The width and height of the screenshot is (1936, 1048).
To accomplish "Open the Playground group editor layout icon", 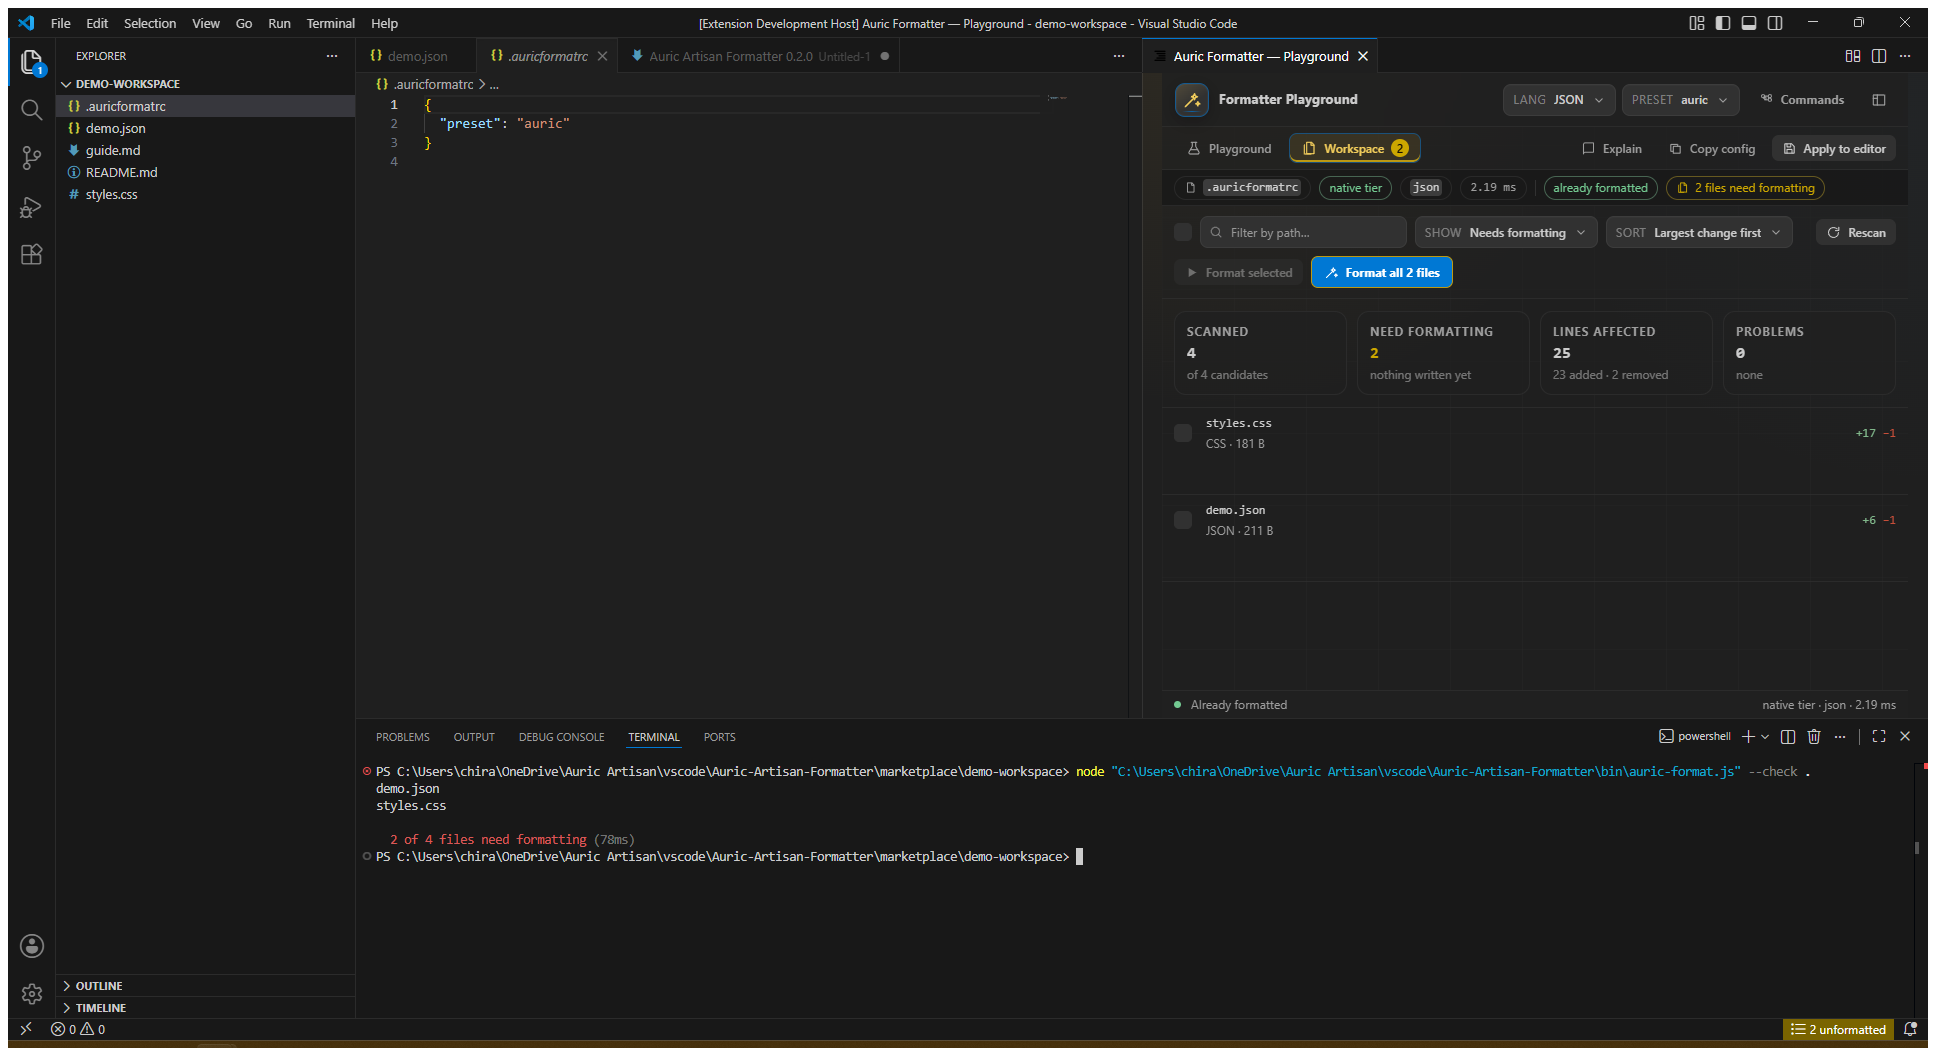I will pyautogui.click(x=1853, y=56).
